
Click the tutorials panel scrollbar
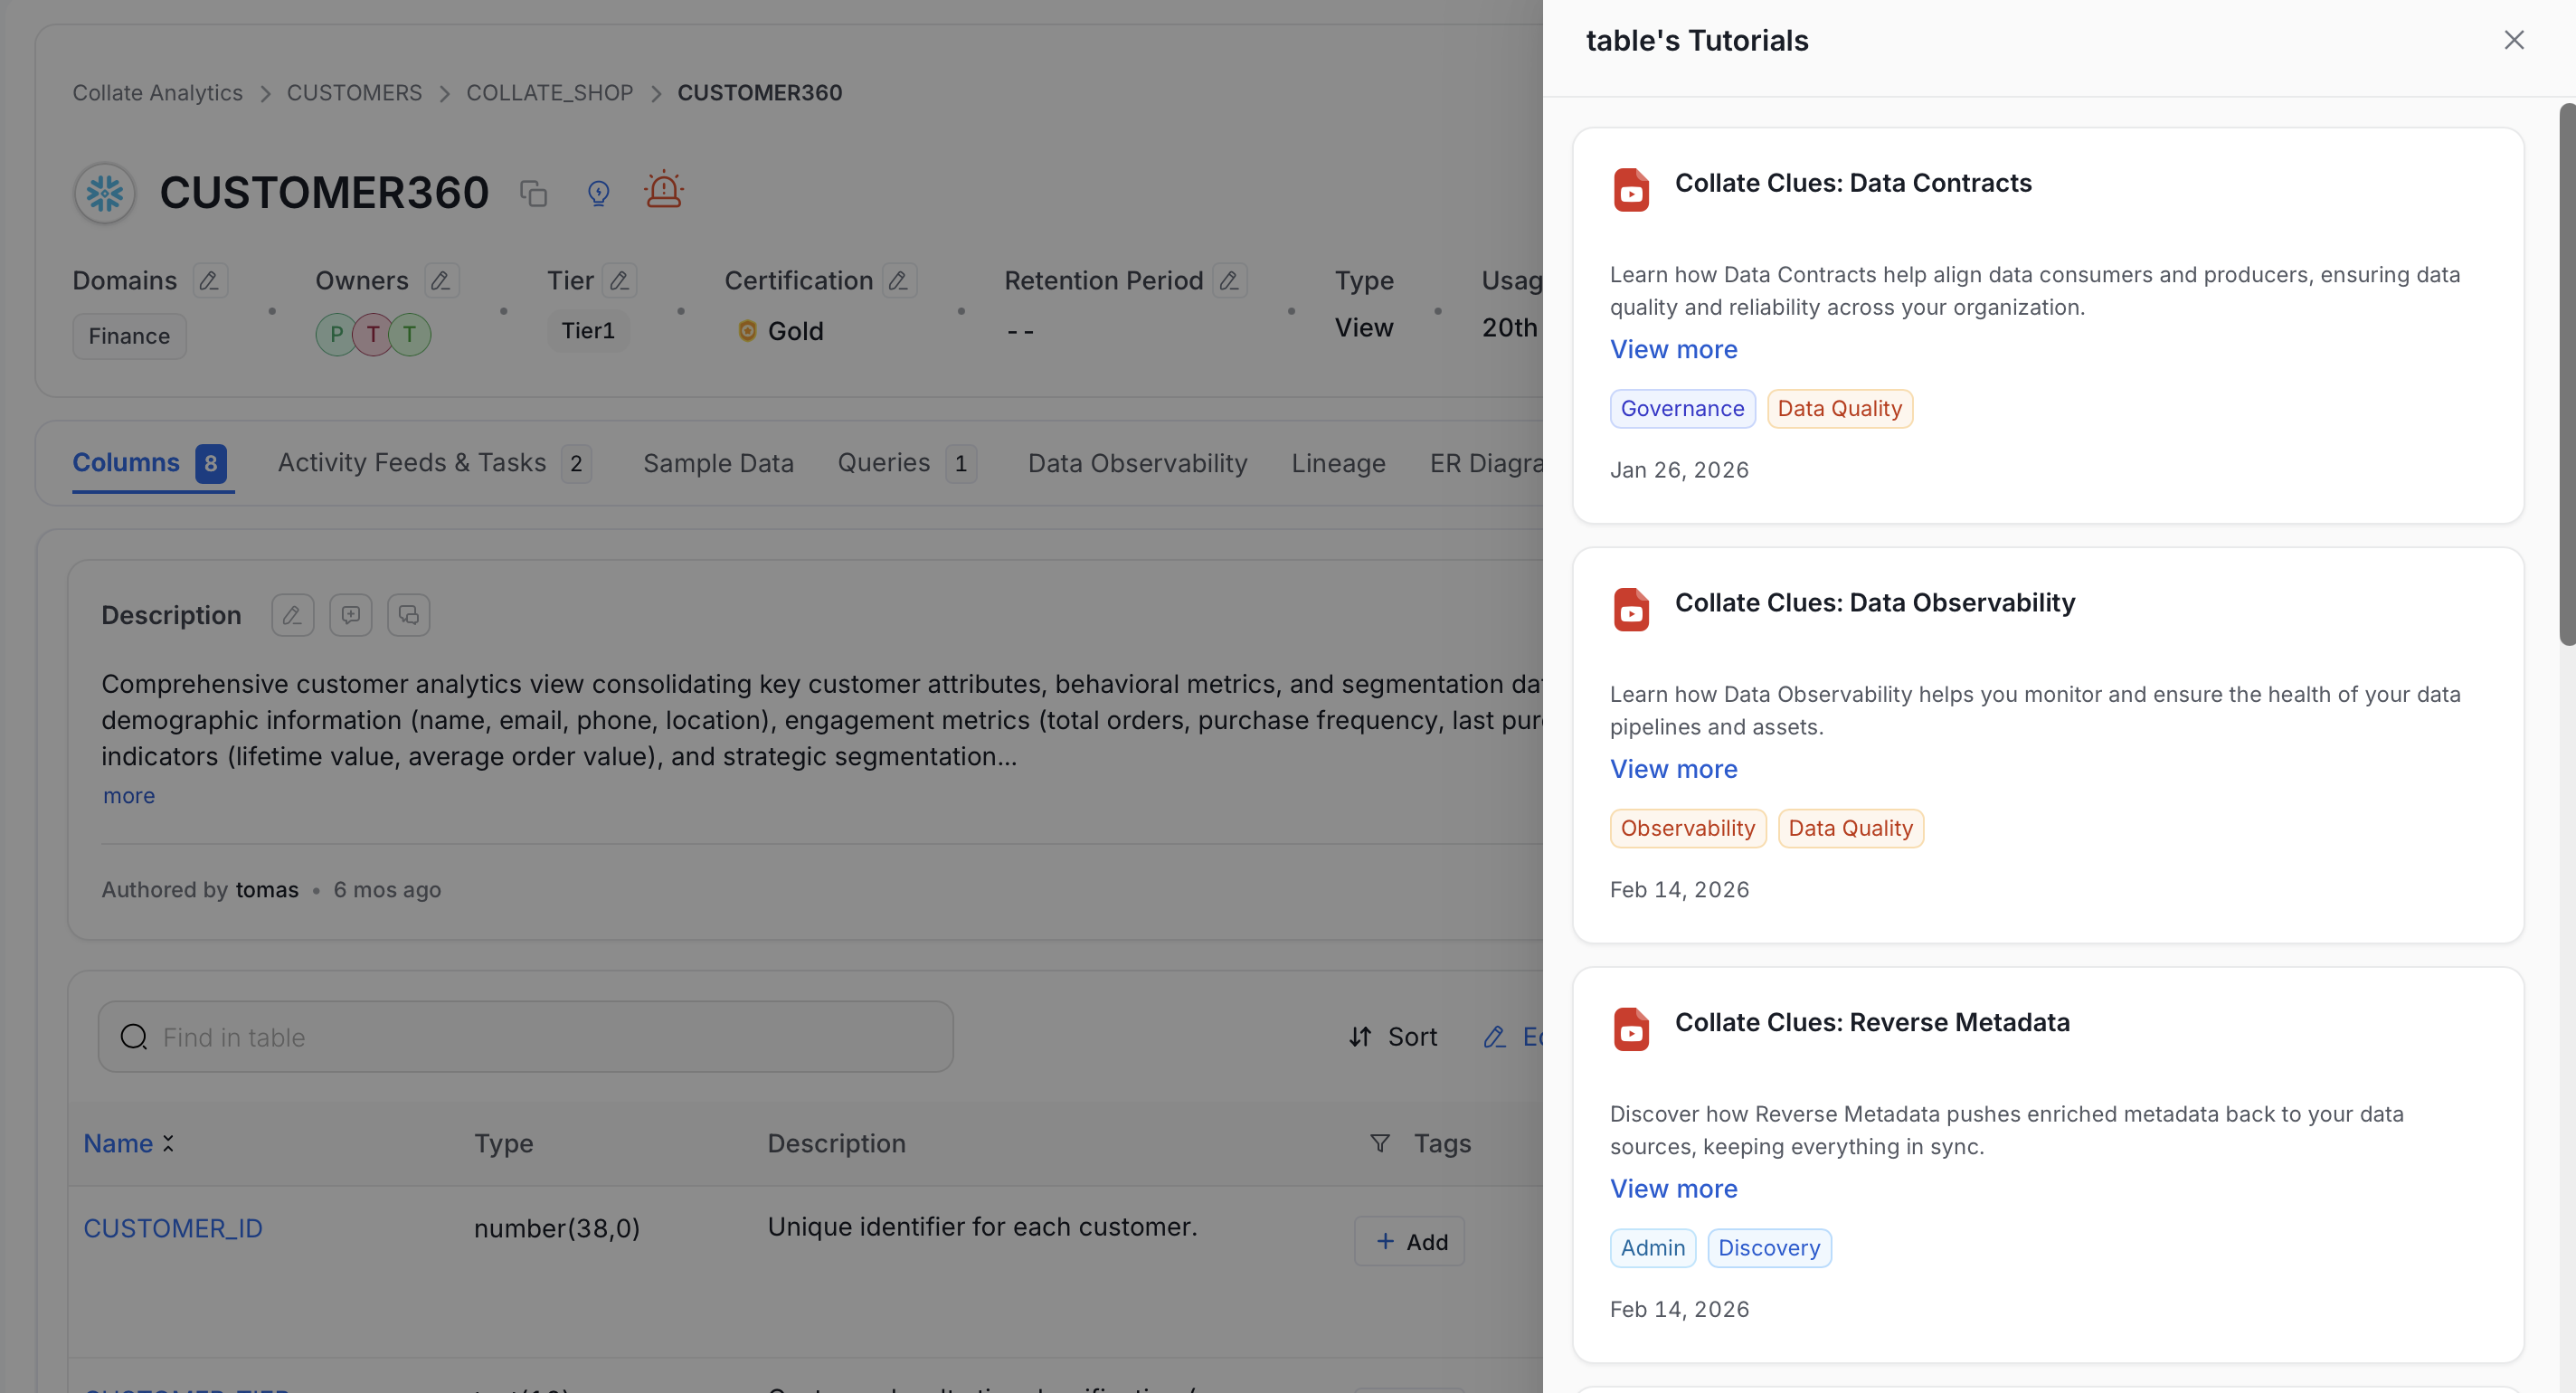2567,374
